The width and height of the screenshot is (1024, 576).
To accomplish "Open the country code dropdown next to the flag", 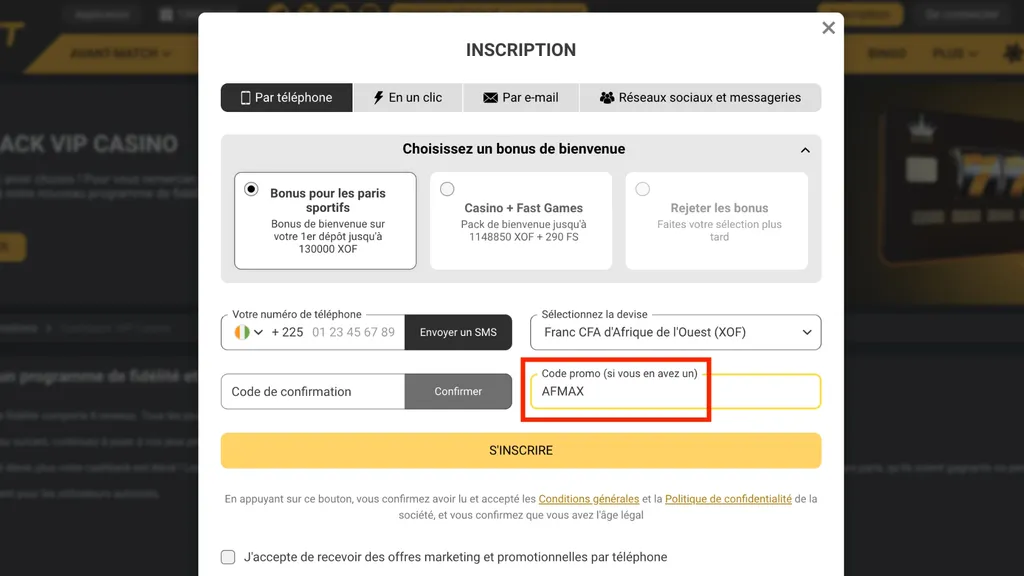I will pos(256,331).
